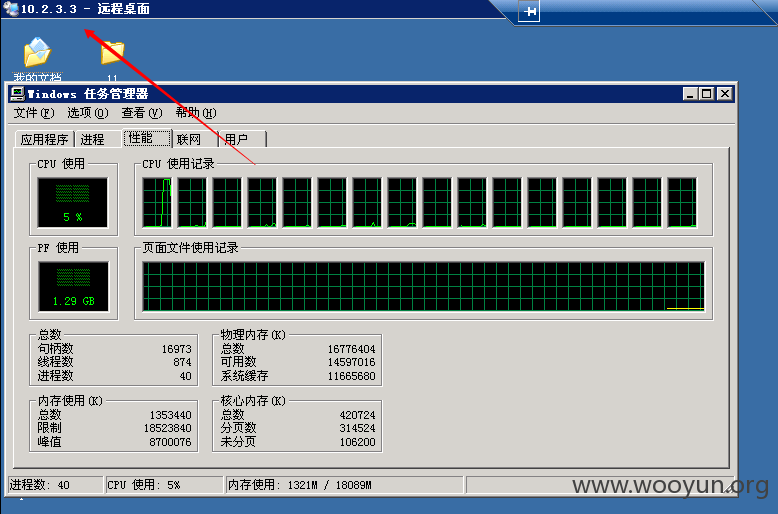Switch to the 应用程序 tab

[x=45, y=139]
